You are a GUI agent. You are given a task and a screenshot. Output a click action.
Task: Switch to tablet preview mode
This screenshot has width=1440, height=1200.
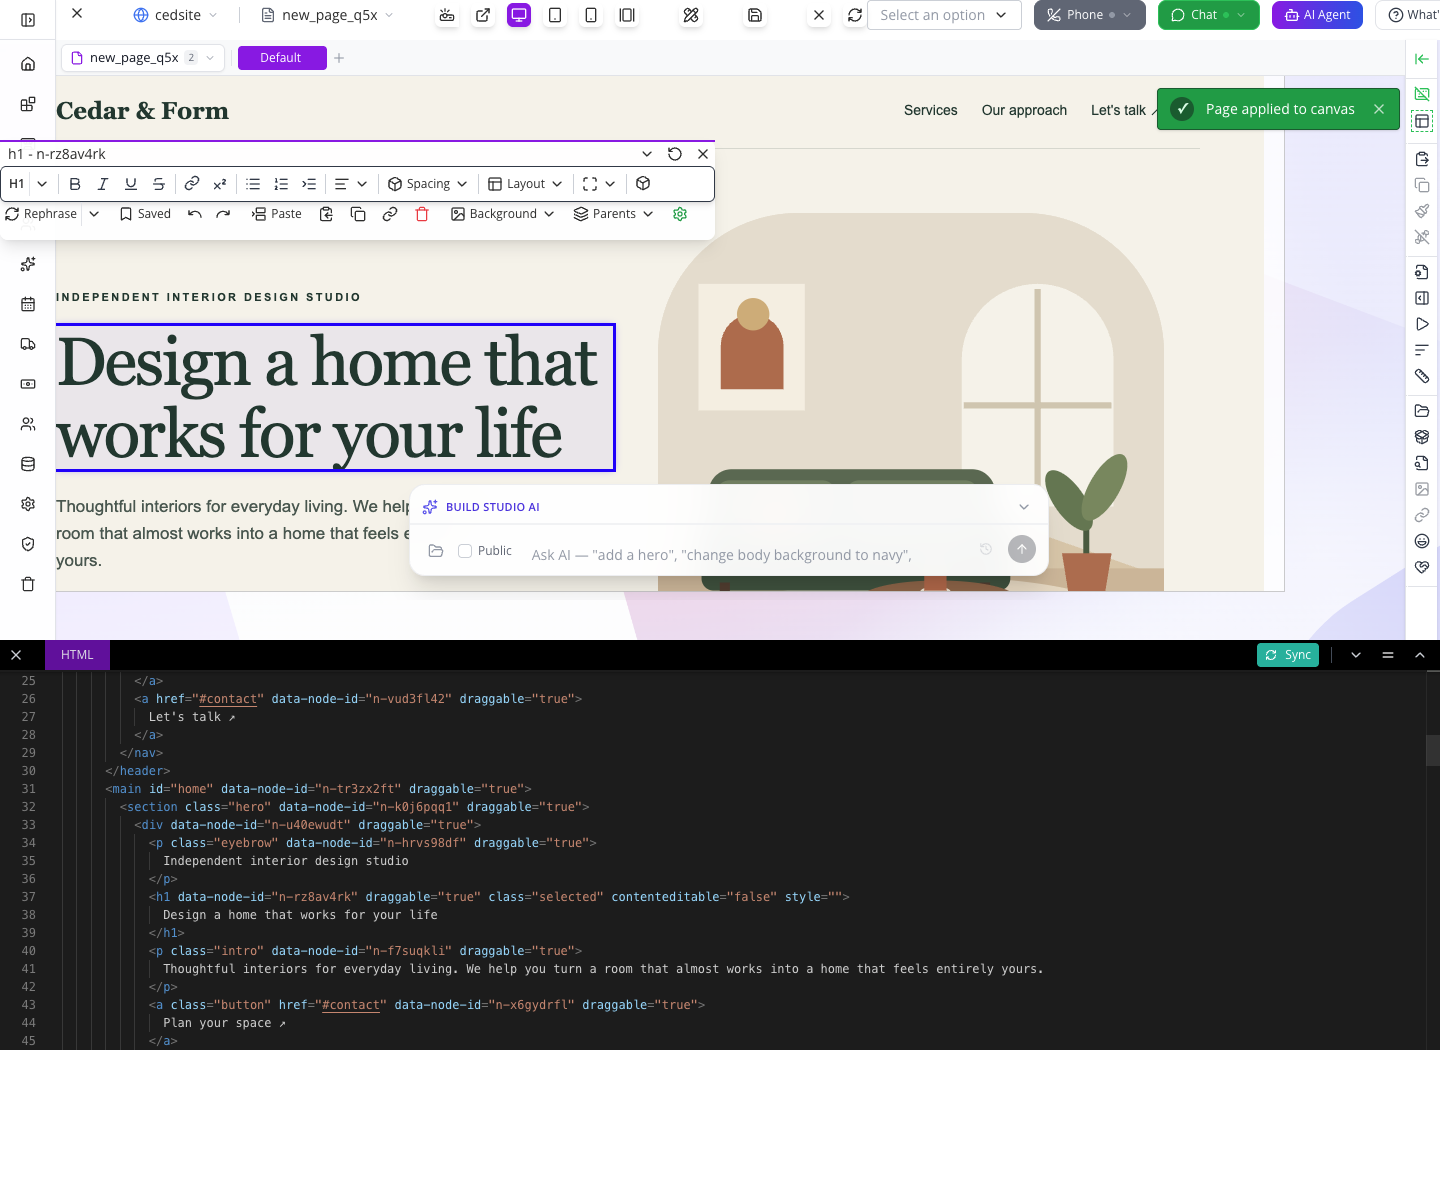(x=555, y=15)
